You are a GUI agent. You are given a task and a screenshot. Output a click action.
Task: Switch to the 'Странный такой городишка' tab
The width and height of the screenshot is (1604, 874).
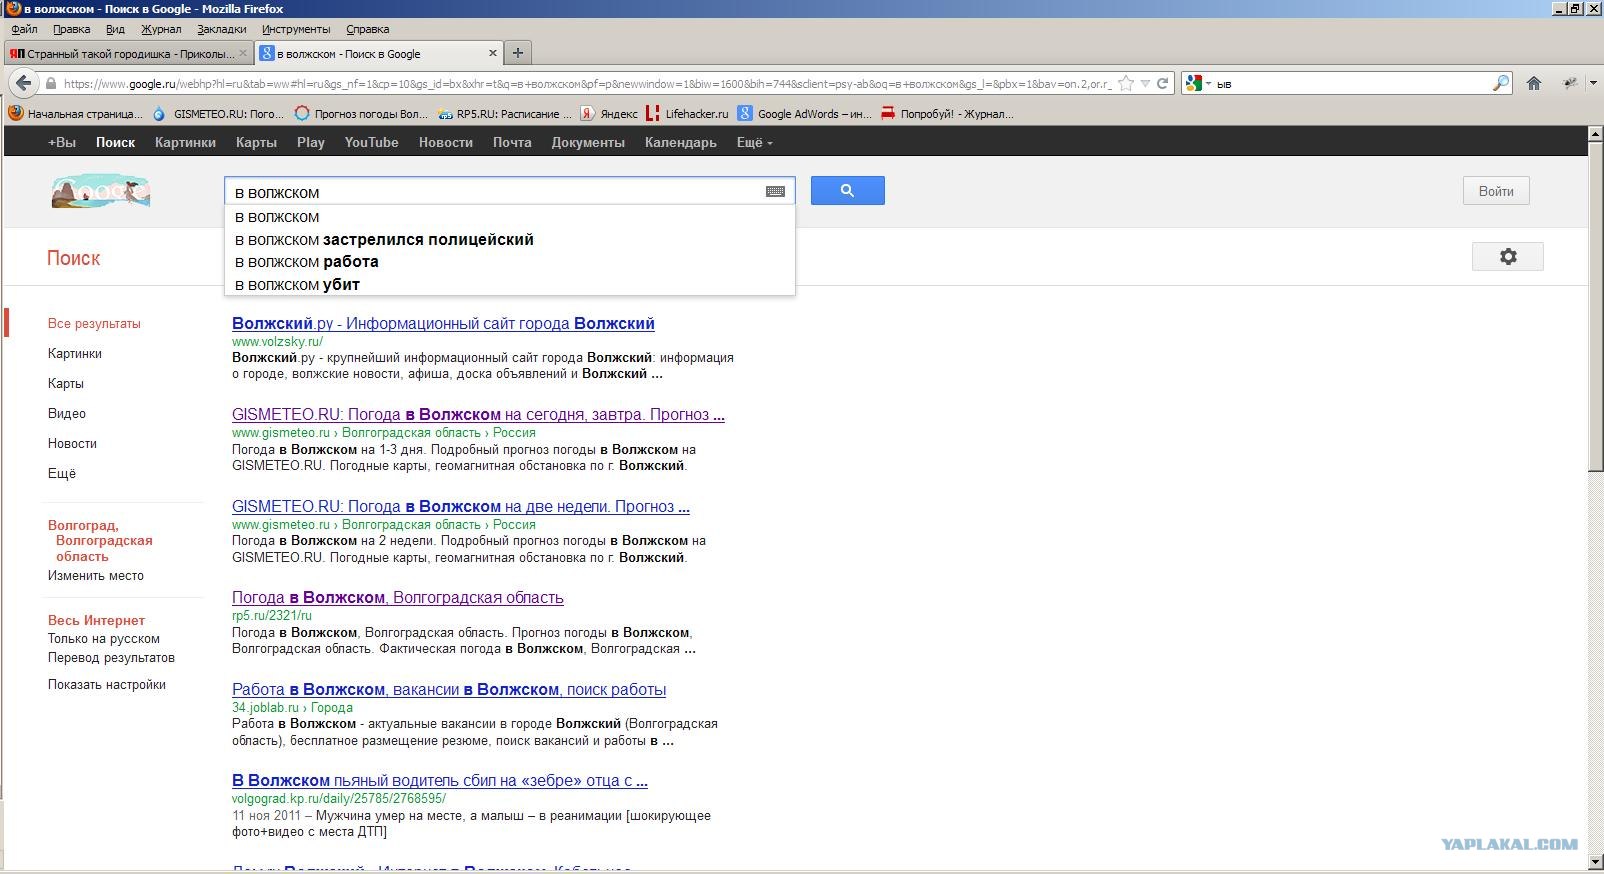click(x=128, y=54)
